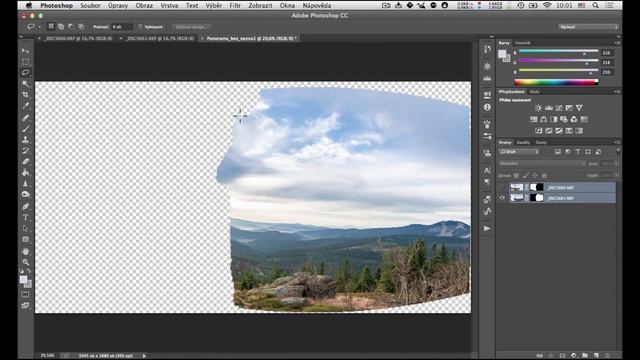
Task: Toggle Intersect with Selection mode
Action: (x=81, y=27)
